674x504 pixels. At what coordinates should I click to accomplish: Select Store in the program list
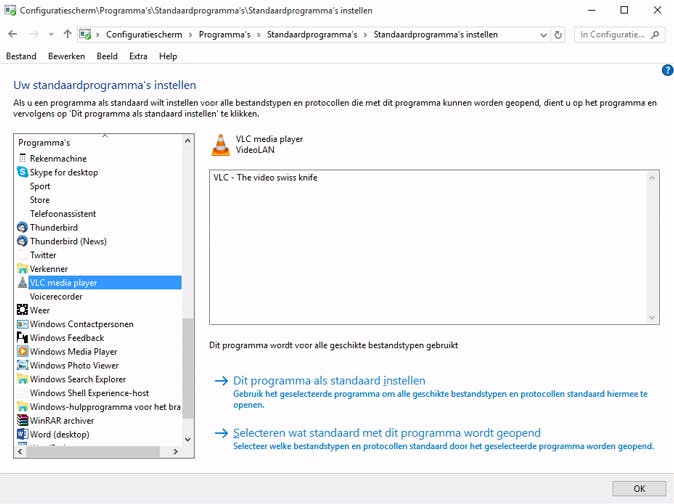click(40, 200)
